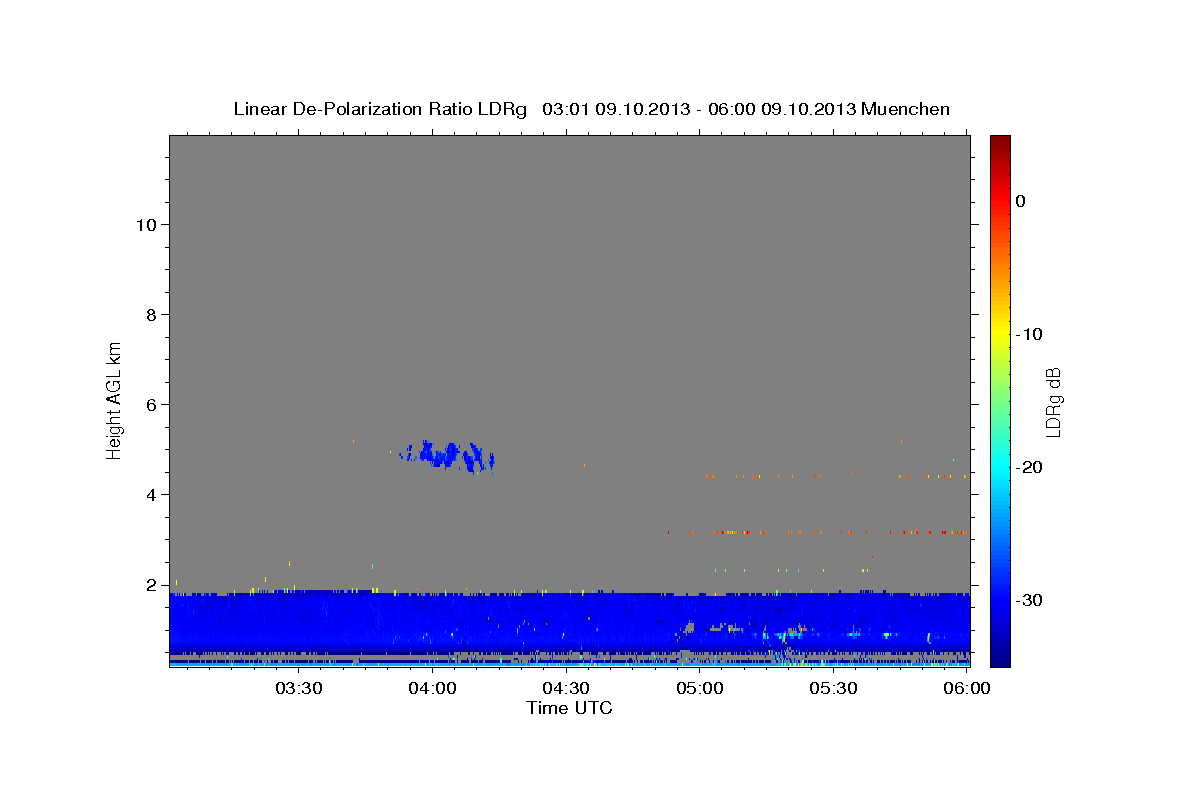Viewport: 1200px width, 800px height.
Task: Click the blue boundary layer below 2 km
Action: click(569, 622)
